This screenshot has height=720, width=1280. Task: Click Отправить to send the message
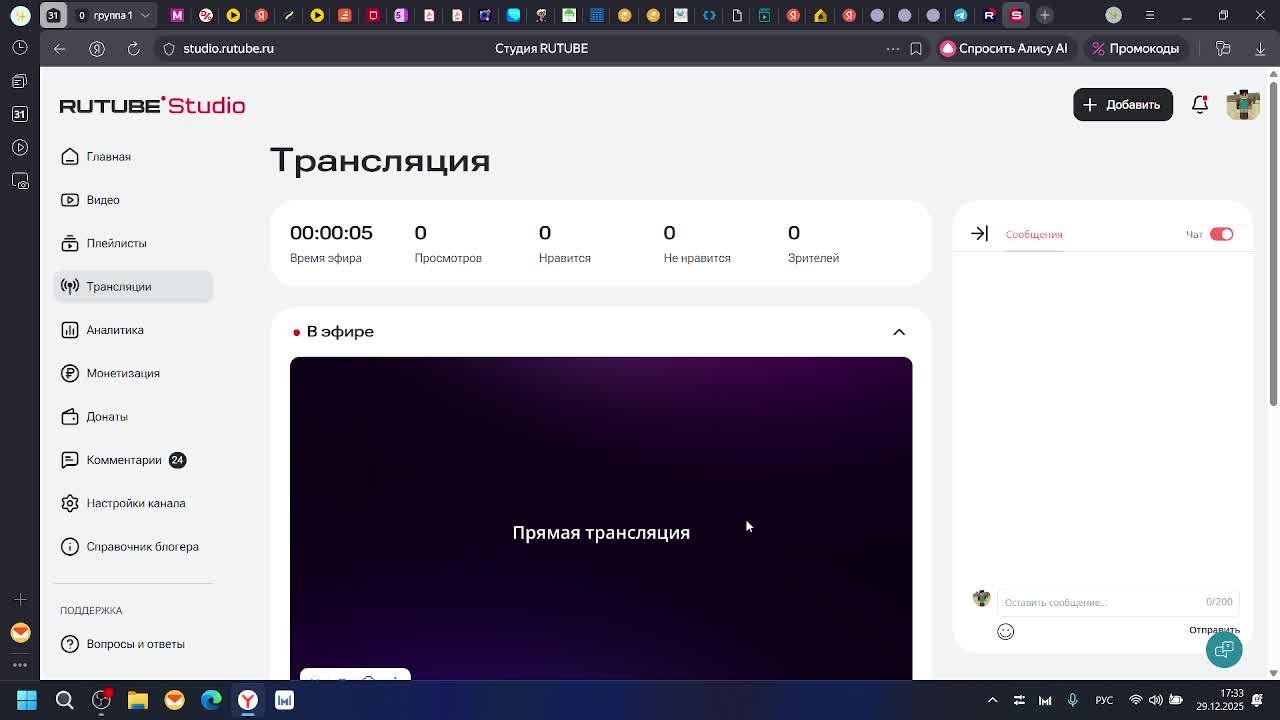coord(1213,630)
